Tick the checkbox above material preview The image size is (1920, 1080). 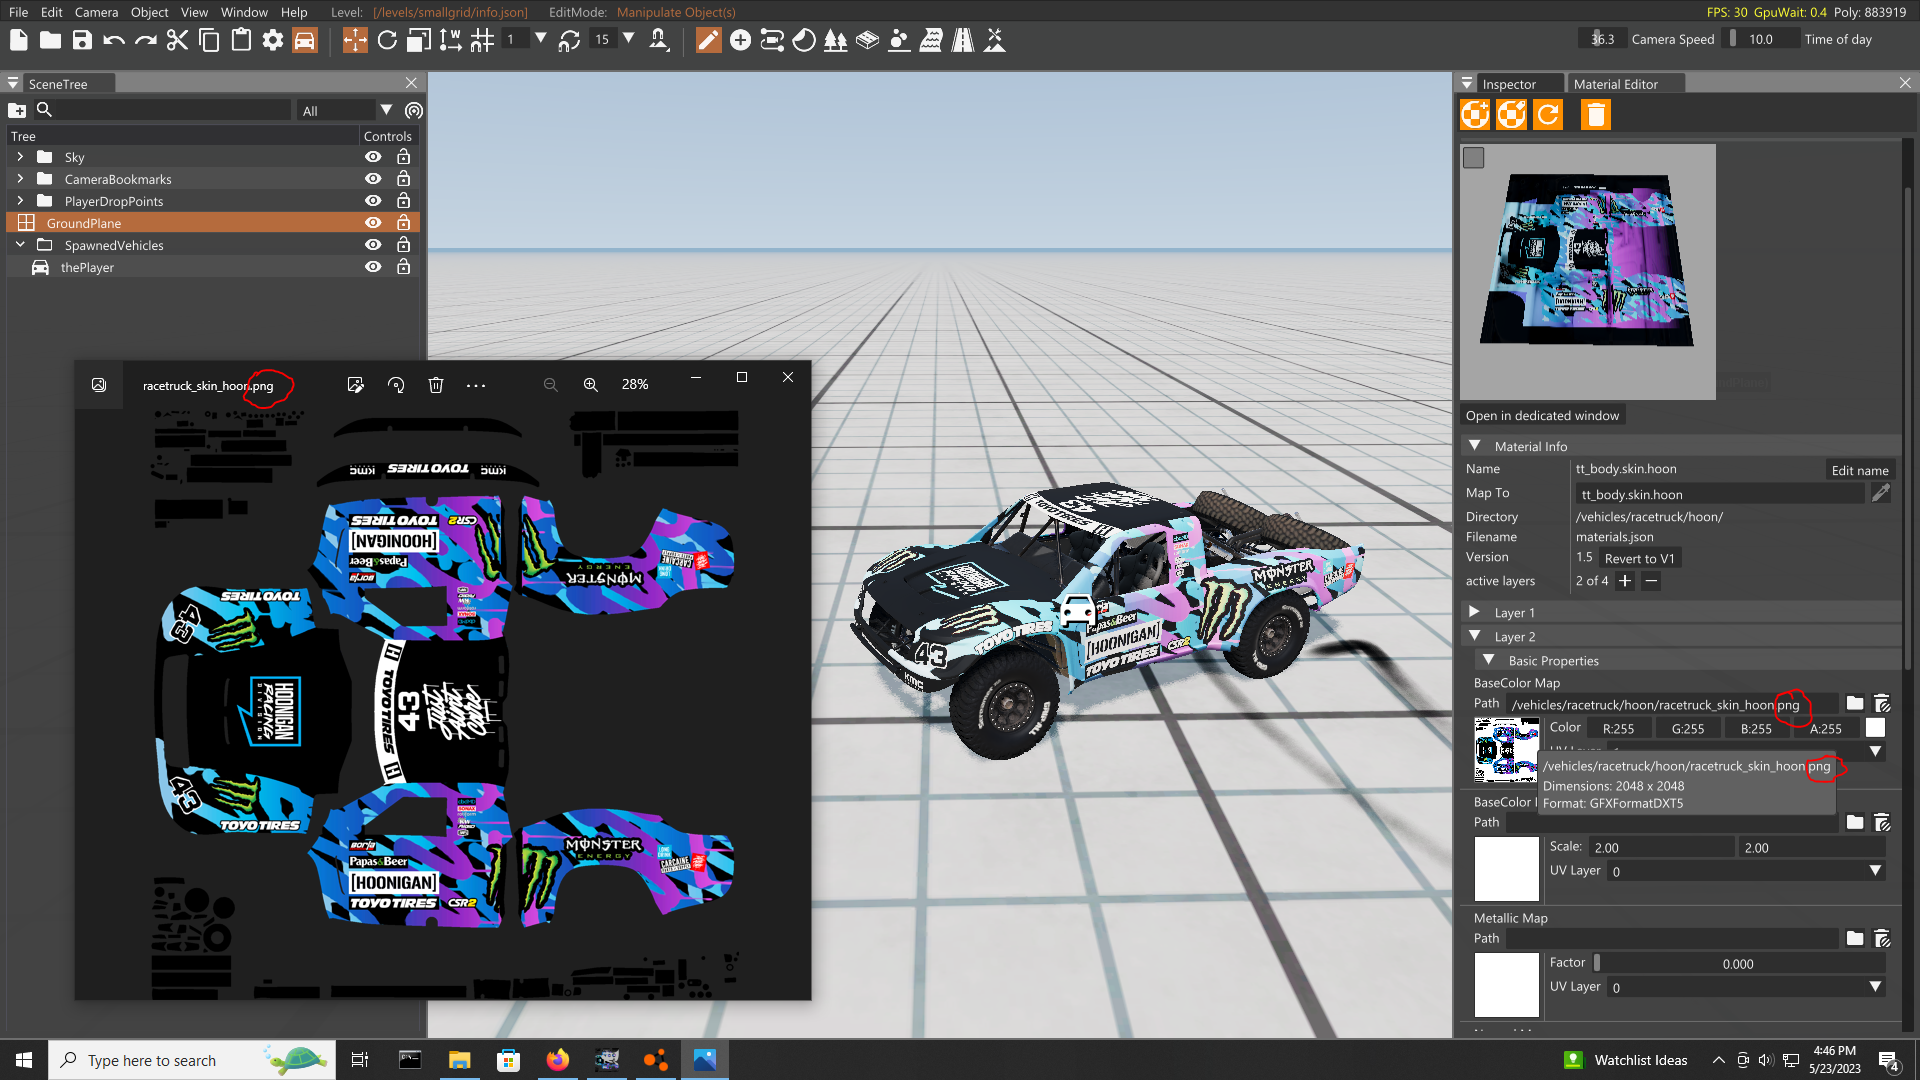point(1473,158)
